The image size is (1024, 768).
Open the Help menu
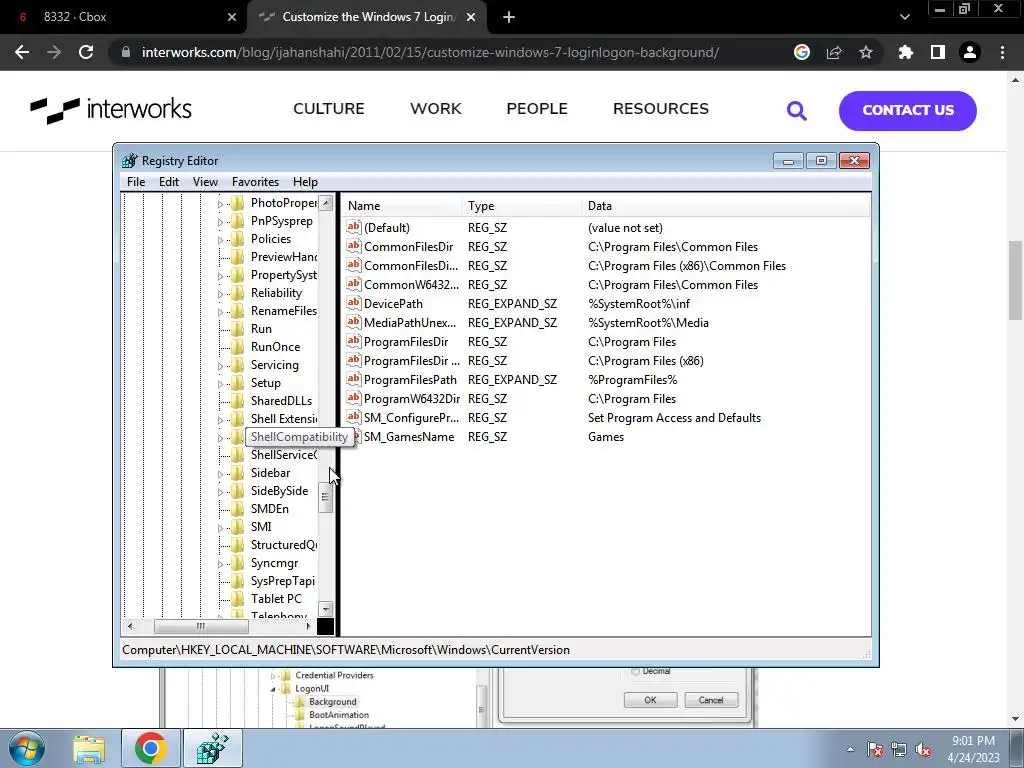pos(305,182)
